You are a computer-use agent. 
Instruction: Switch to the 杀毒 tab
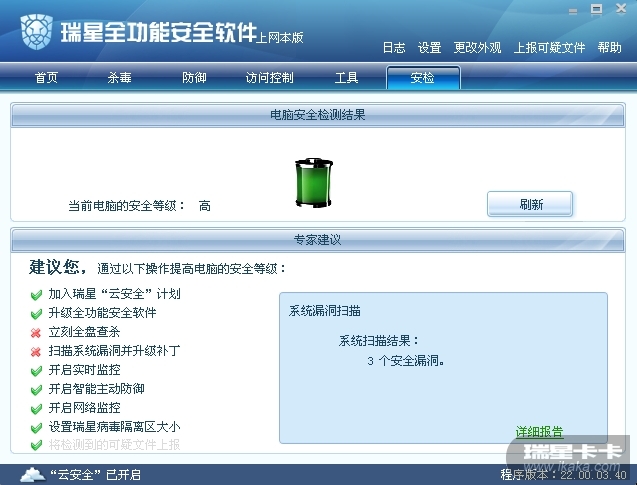click(119, 78)
